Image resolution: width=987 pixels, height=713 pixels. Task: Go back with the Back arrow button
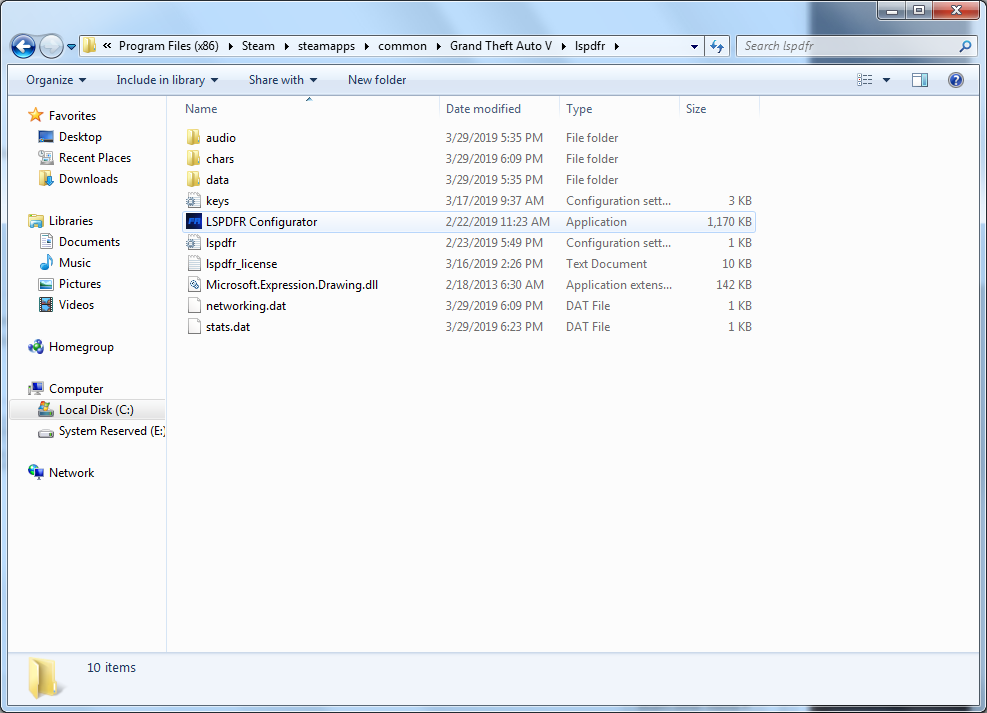(x=23, y=46)
